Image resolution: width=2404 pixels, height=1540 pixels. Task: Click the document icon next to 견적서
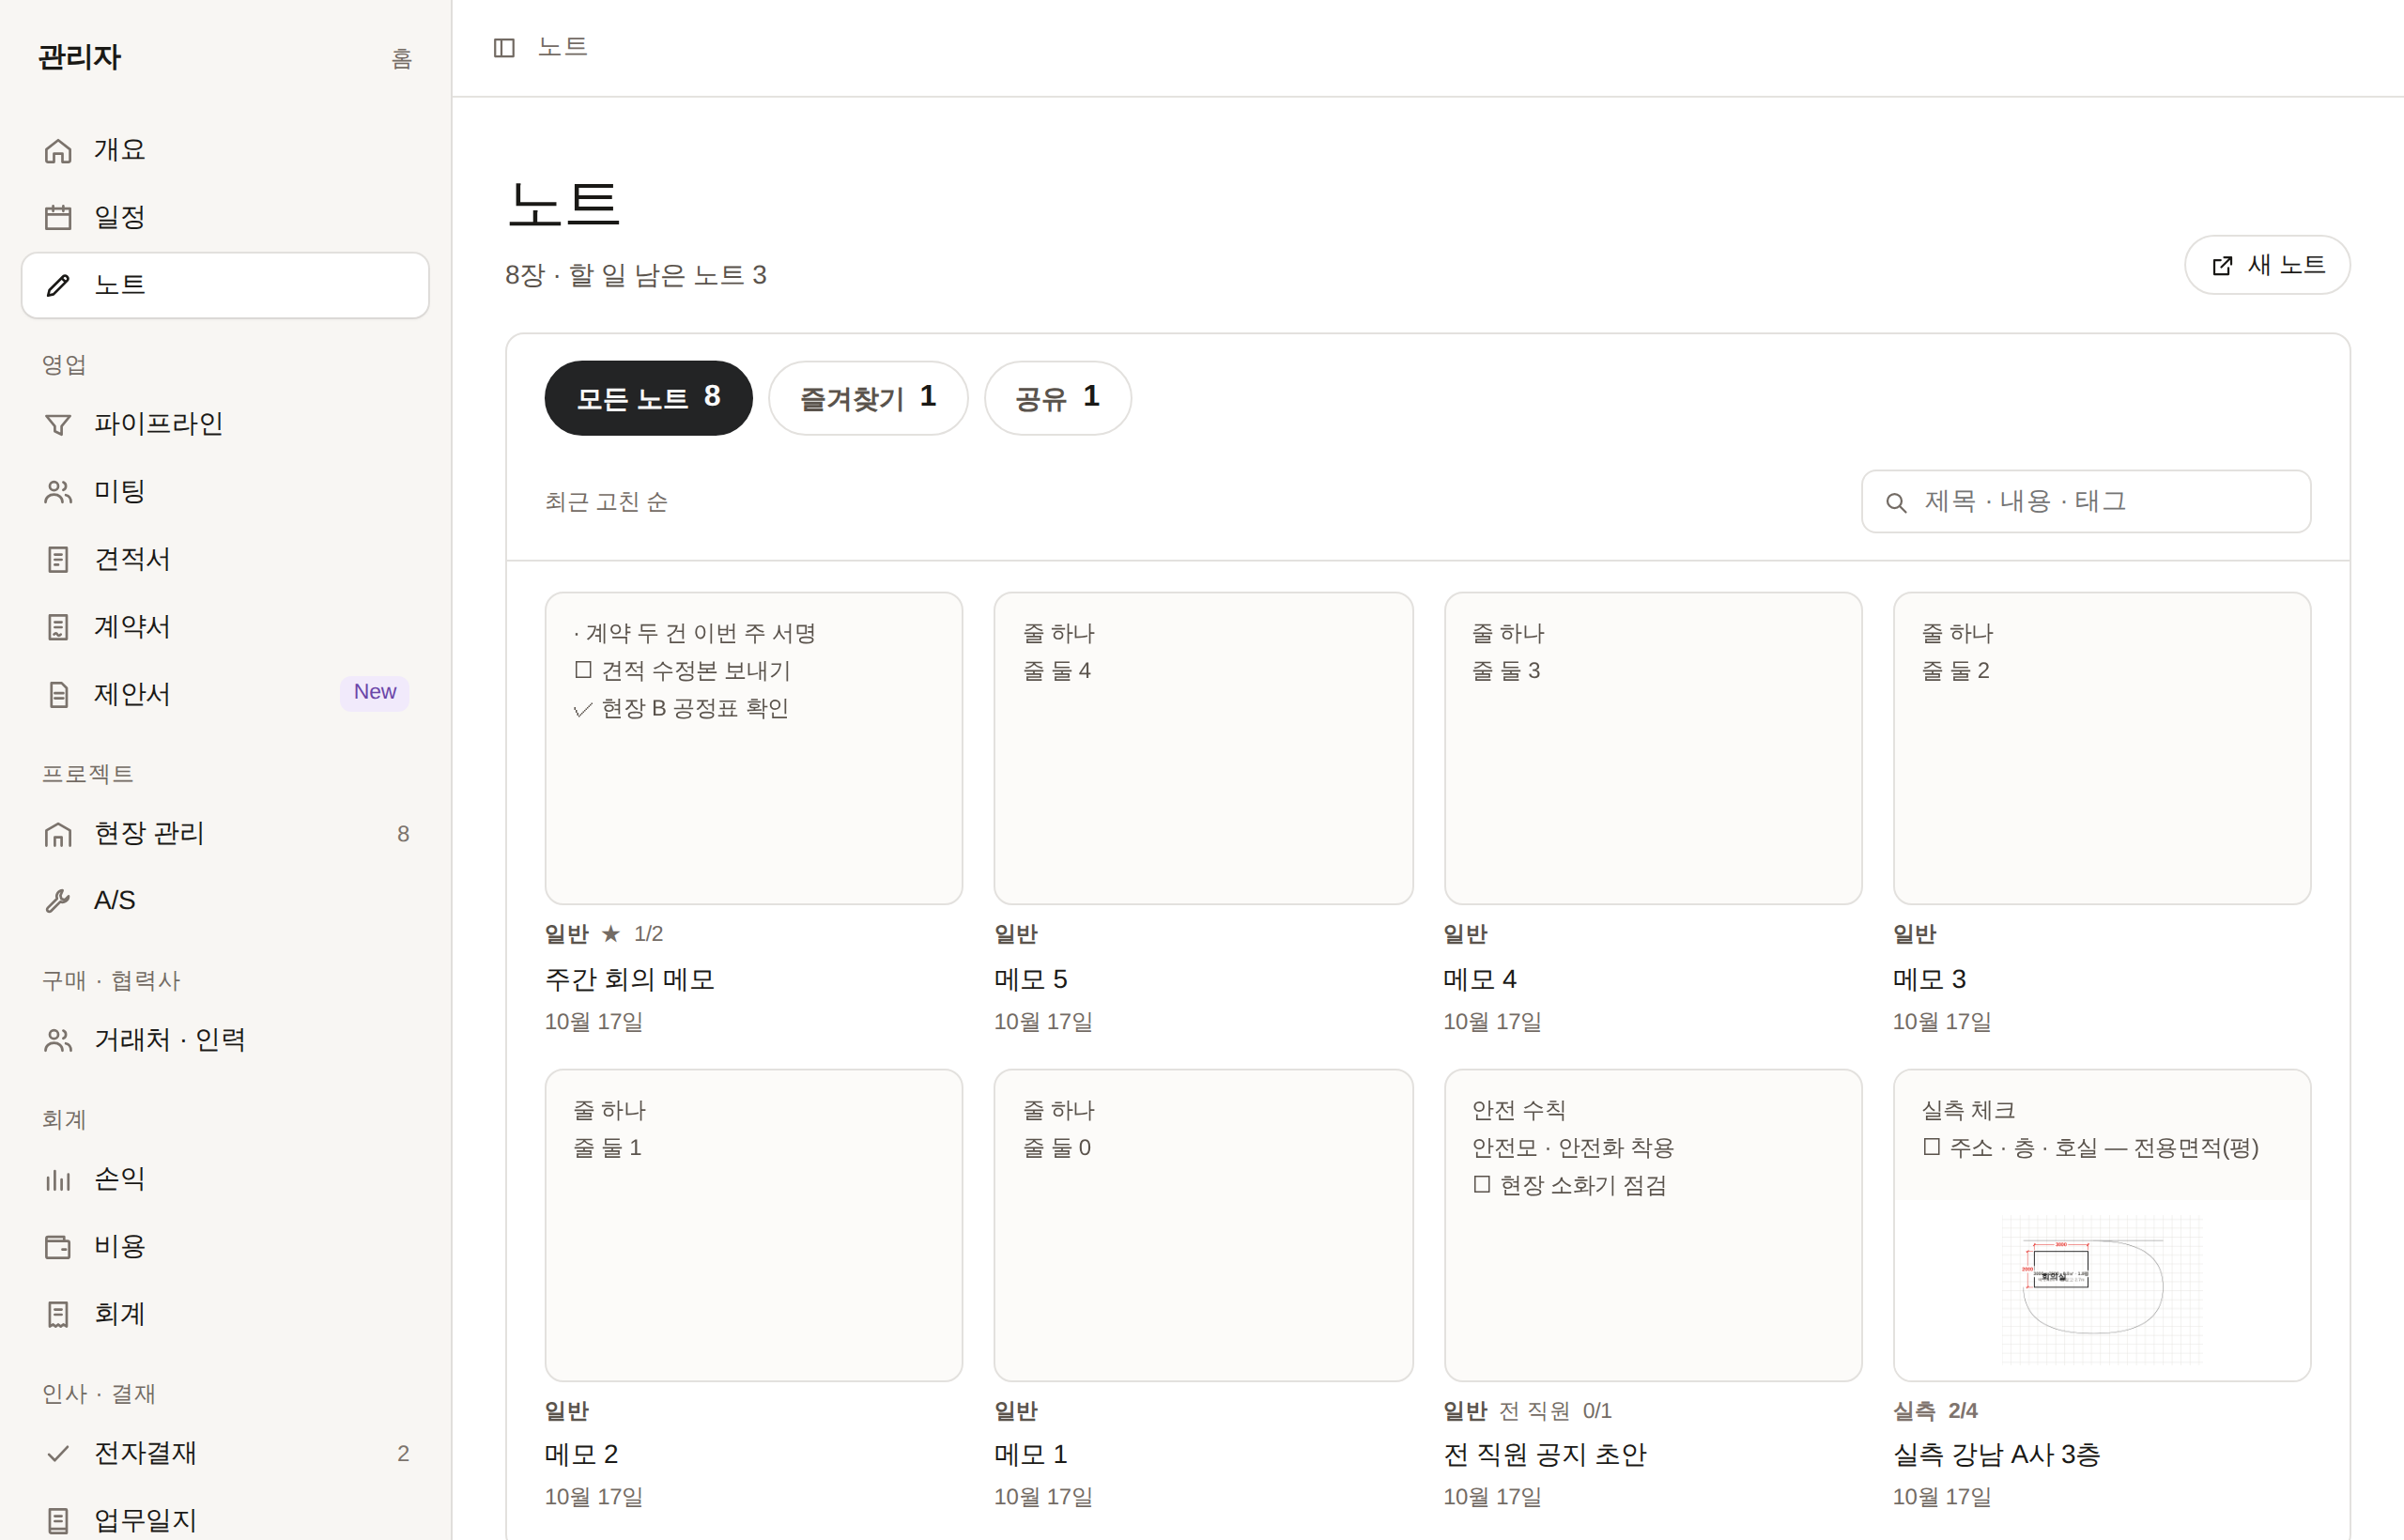[58, 559]
